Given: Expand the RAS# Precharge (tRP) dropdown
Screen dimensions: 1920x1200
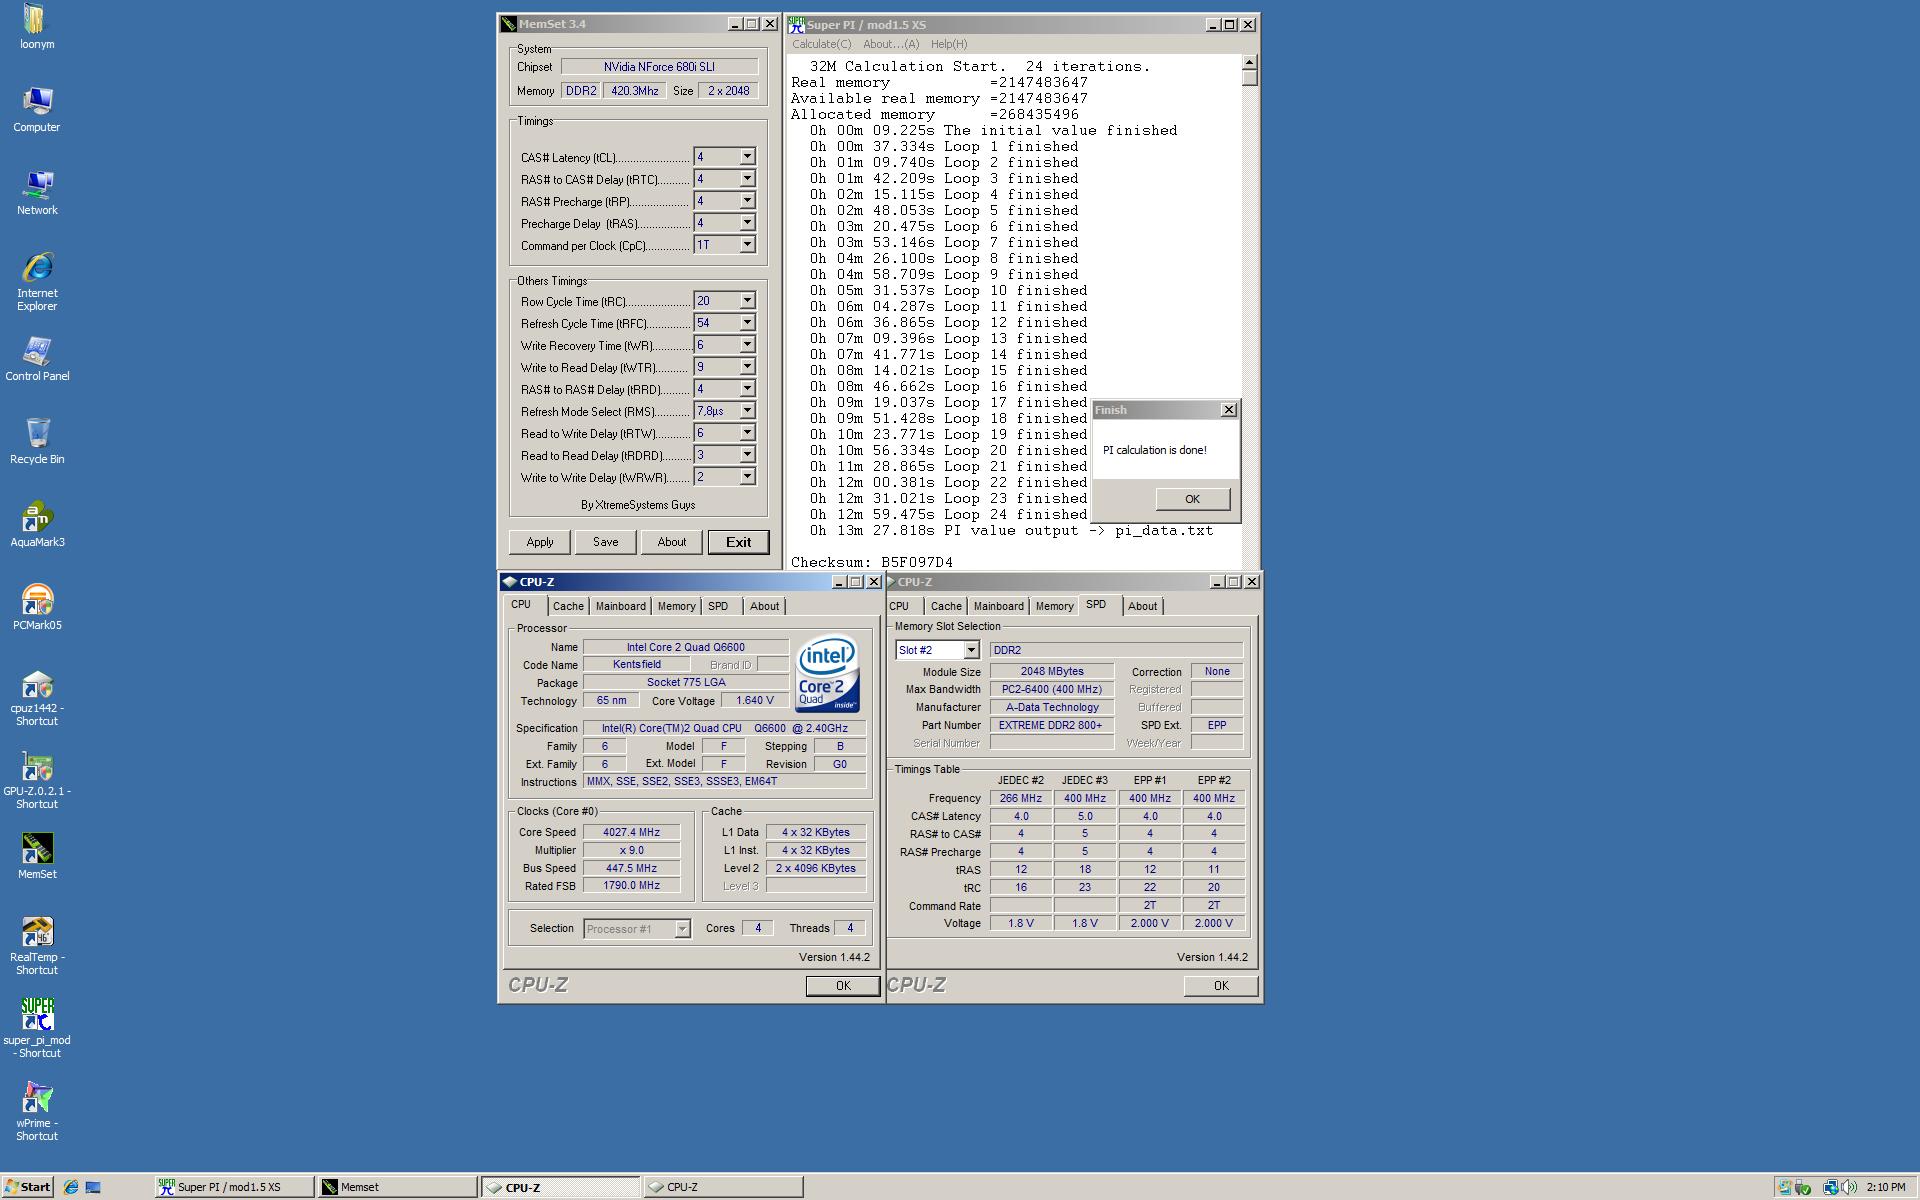Looking at the screenshot, I should tap(747, 201).
